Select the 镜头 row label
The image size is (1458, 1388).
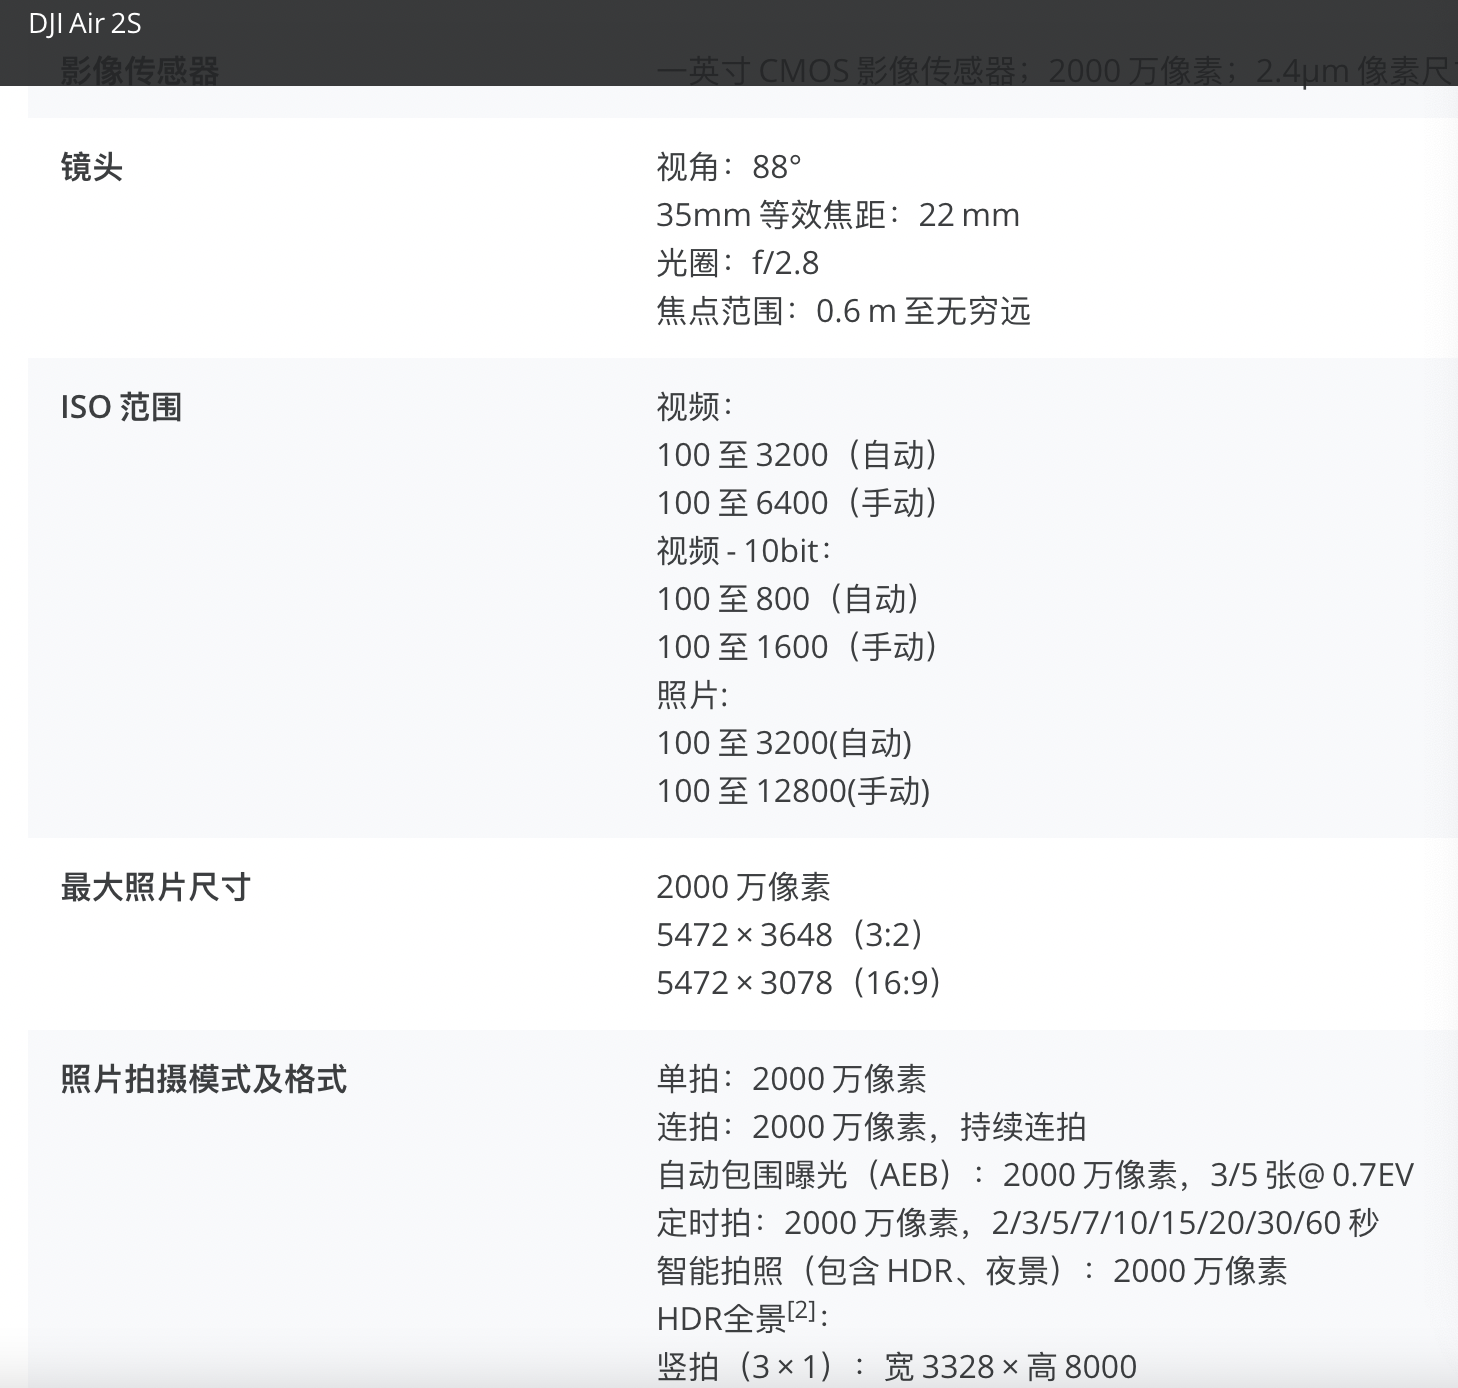coord(91,167)
